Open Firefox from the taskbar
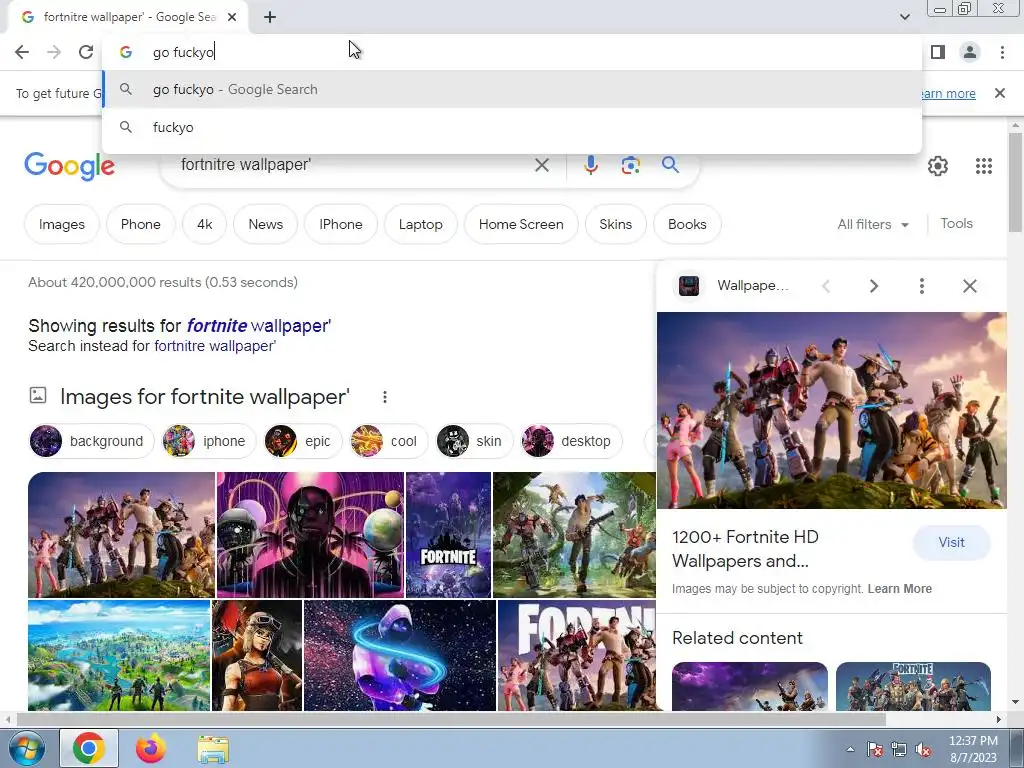1024x768 pixels. coord(151,749)
